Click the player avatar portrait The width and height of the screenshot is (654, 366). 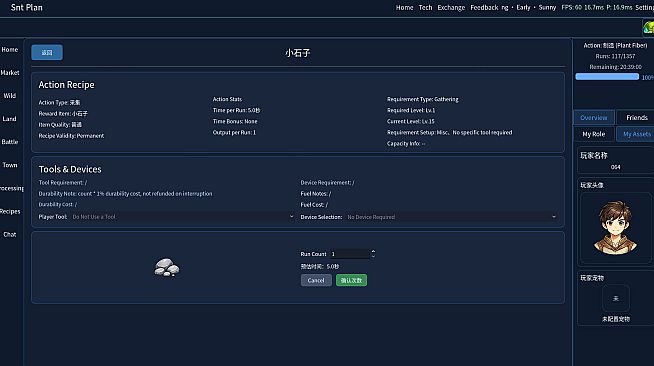tap(615, 228)
